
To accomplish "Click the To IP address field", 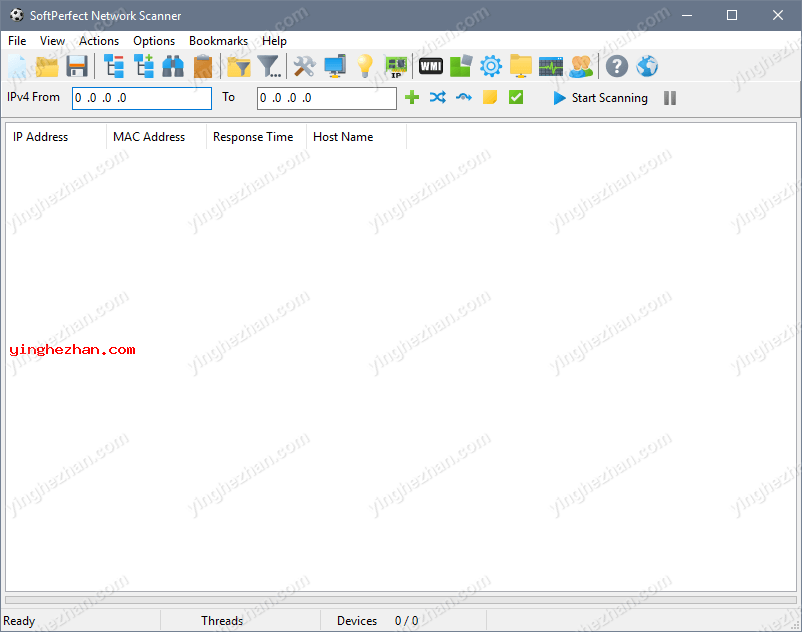I will tap(327, 98).
